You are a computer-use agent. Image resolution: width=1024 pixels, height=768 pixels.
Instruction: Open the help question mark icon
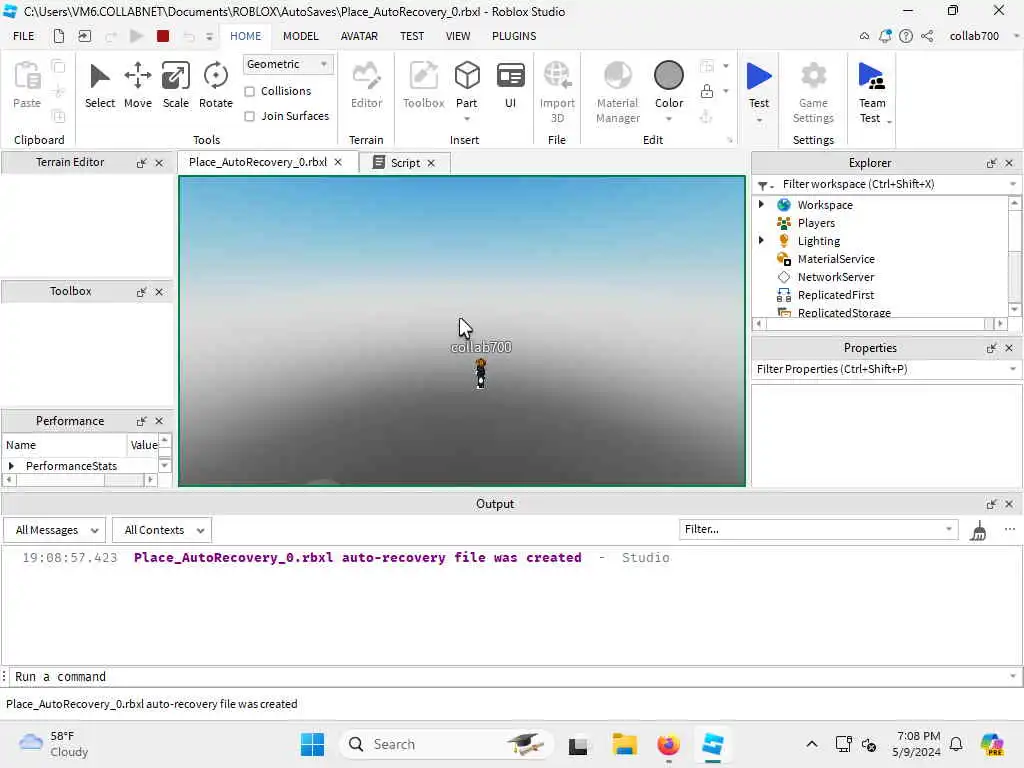pos(906,36)
